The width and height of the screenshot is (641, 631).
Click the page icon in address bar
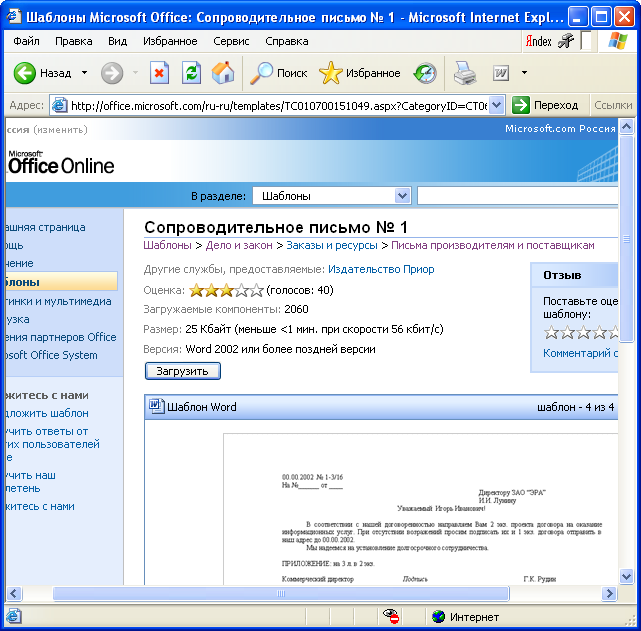[x=59, y=105]
